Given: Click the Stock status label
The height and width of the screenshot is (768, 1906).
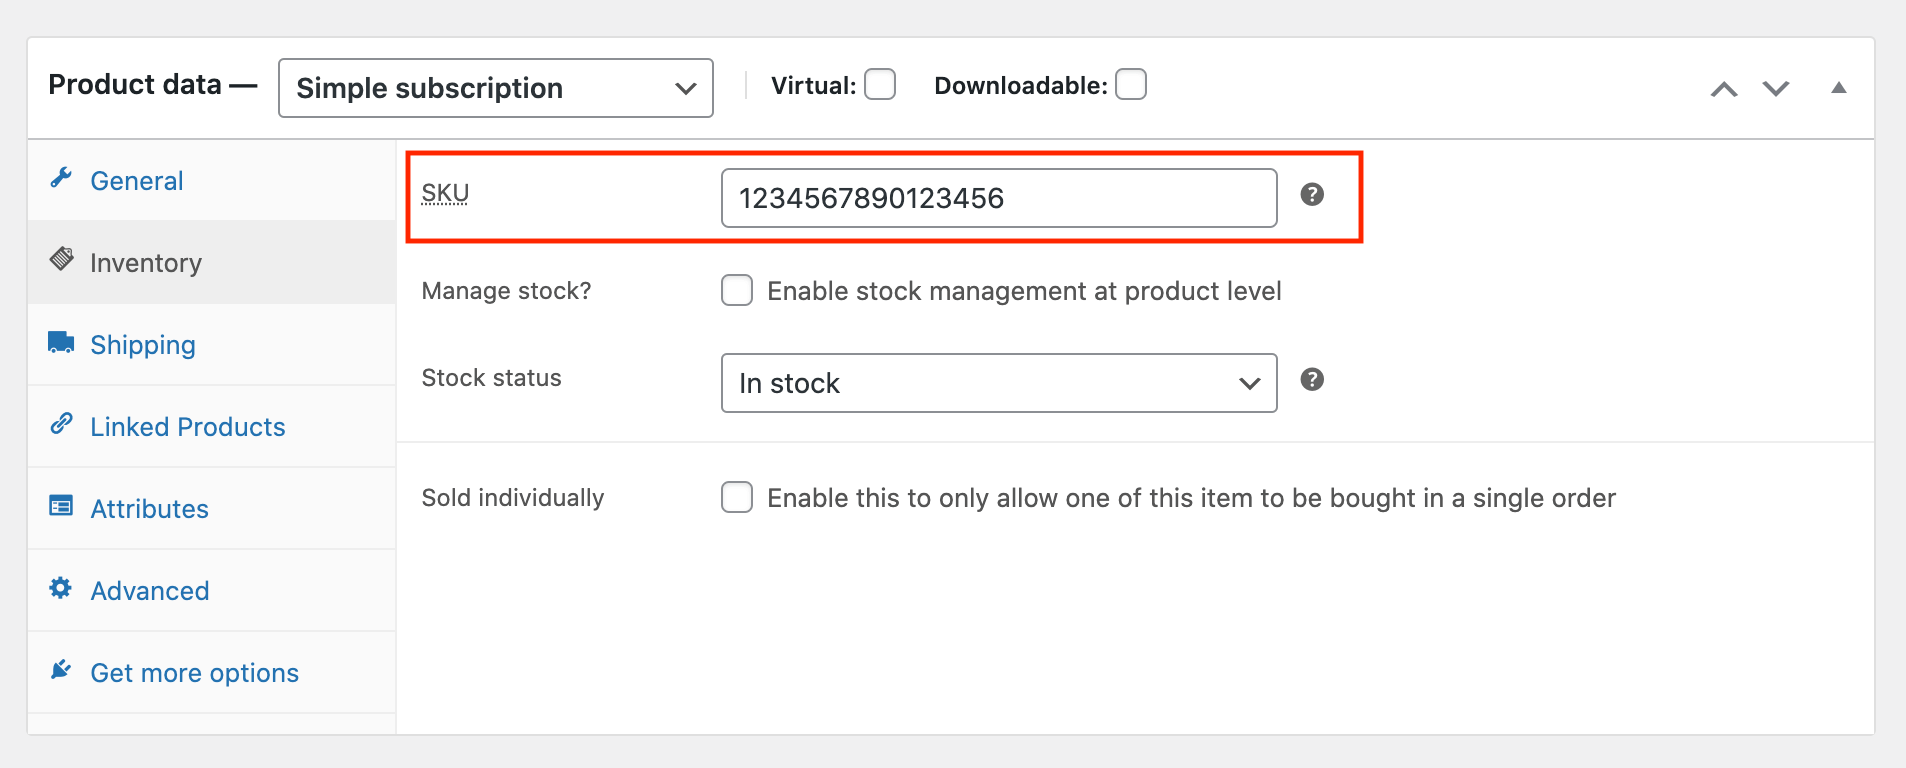Looking at the screenshot, I should pos(491,378).
